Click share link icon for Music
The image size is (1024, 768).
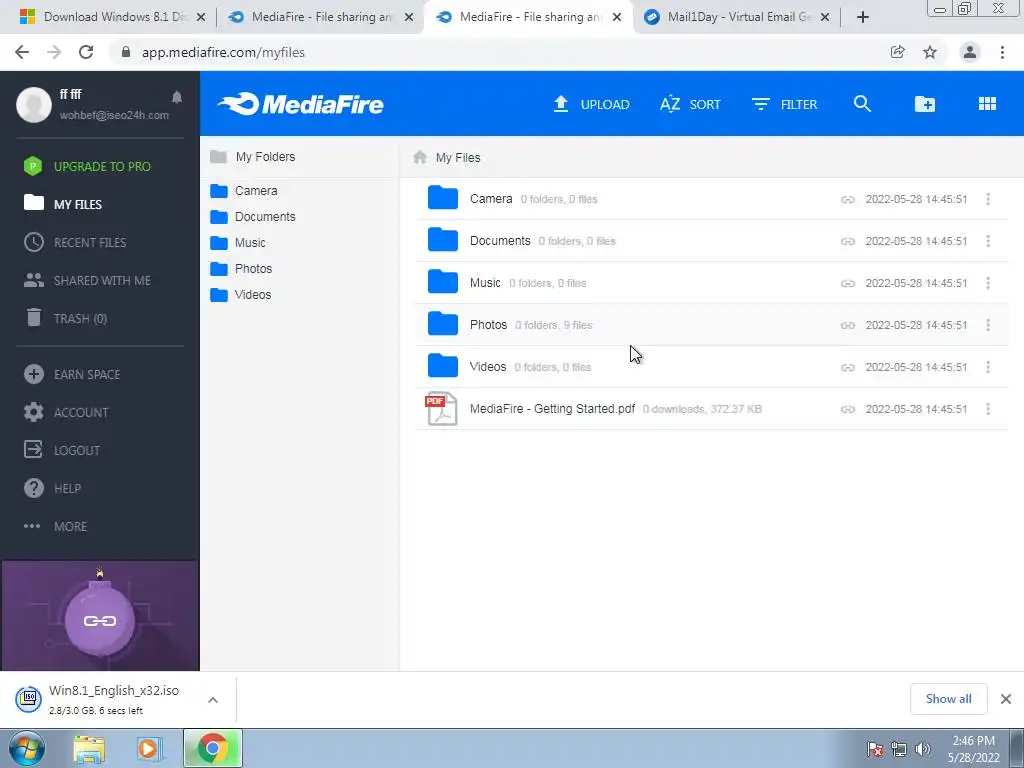click(848, 283)
